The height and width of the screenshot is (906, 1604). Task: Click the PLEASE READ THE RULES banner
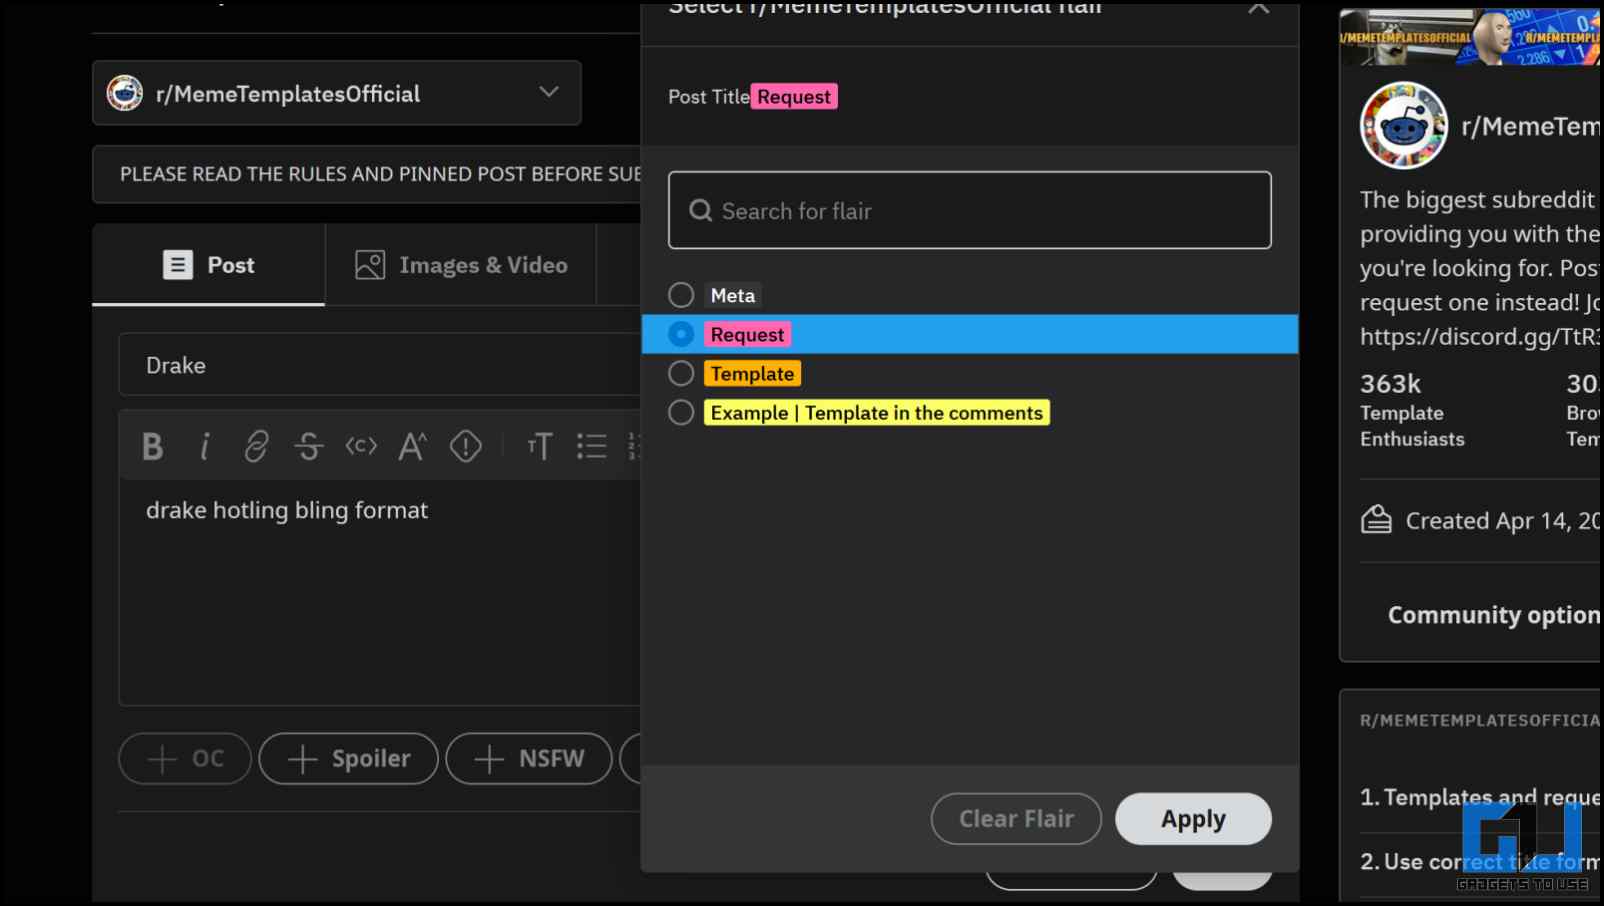[x=367, y=174]
